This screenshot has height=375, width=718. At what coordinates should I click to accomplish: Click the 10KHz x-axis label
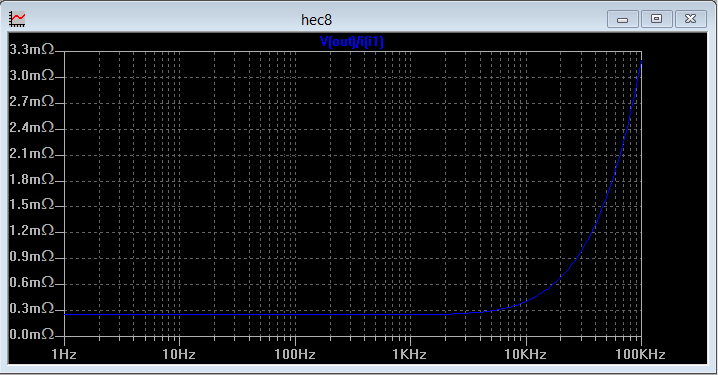tap(525, 354)
